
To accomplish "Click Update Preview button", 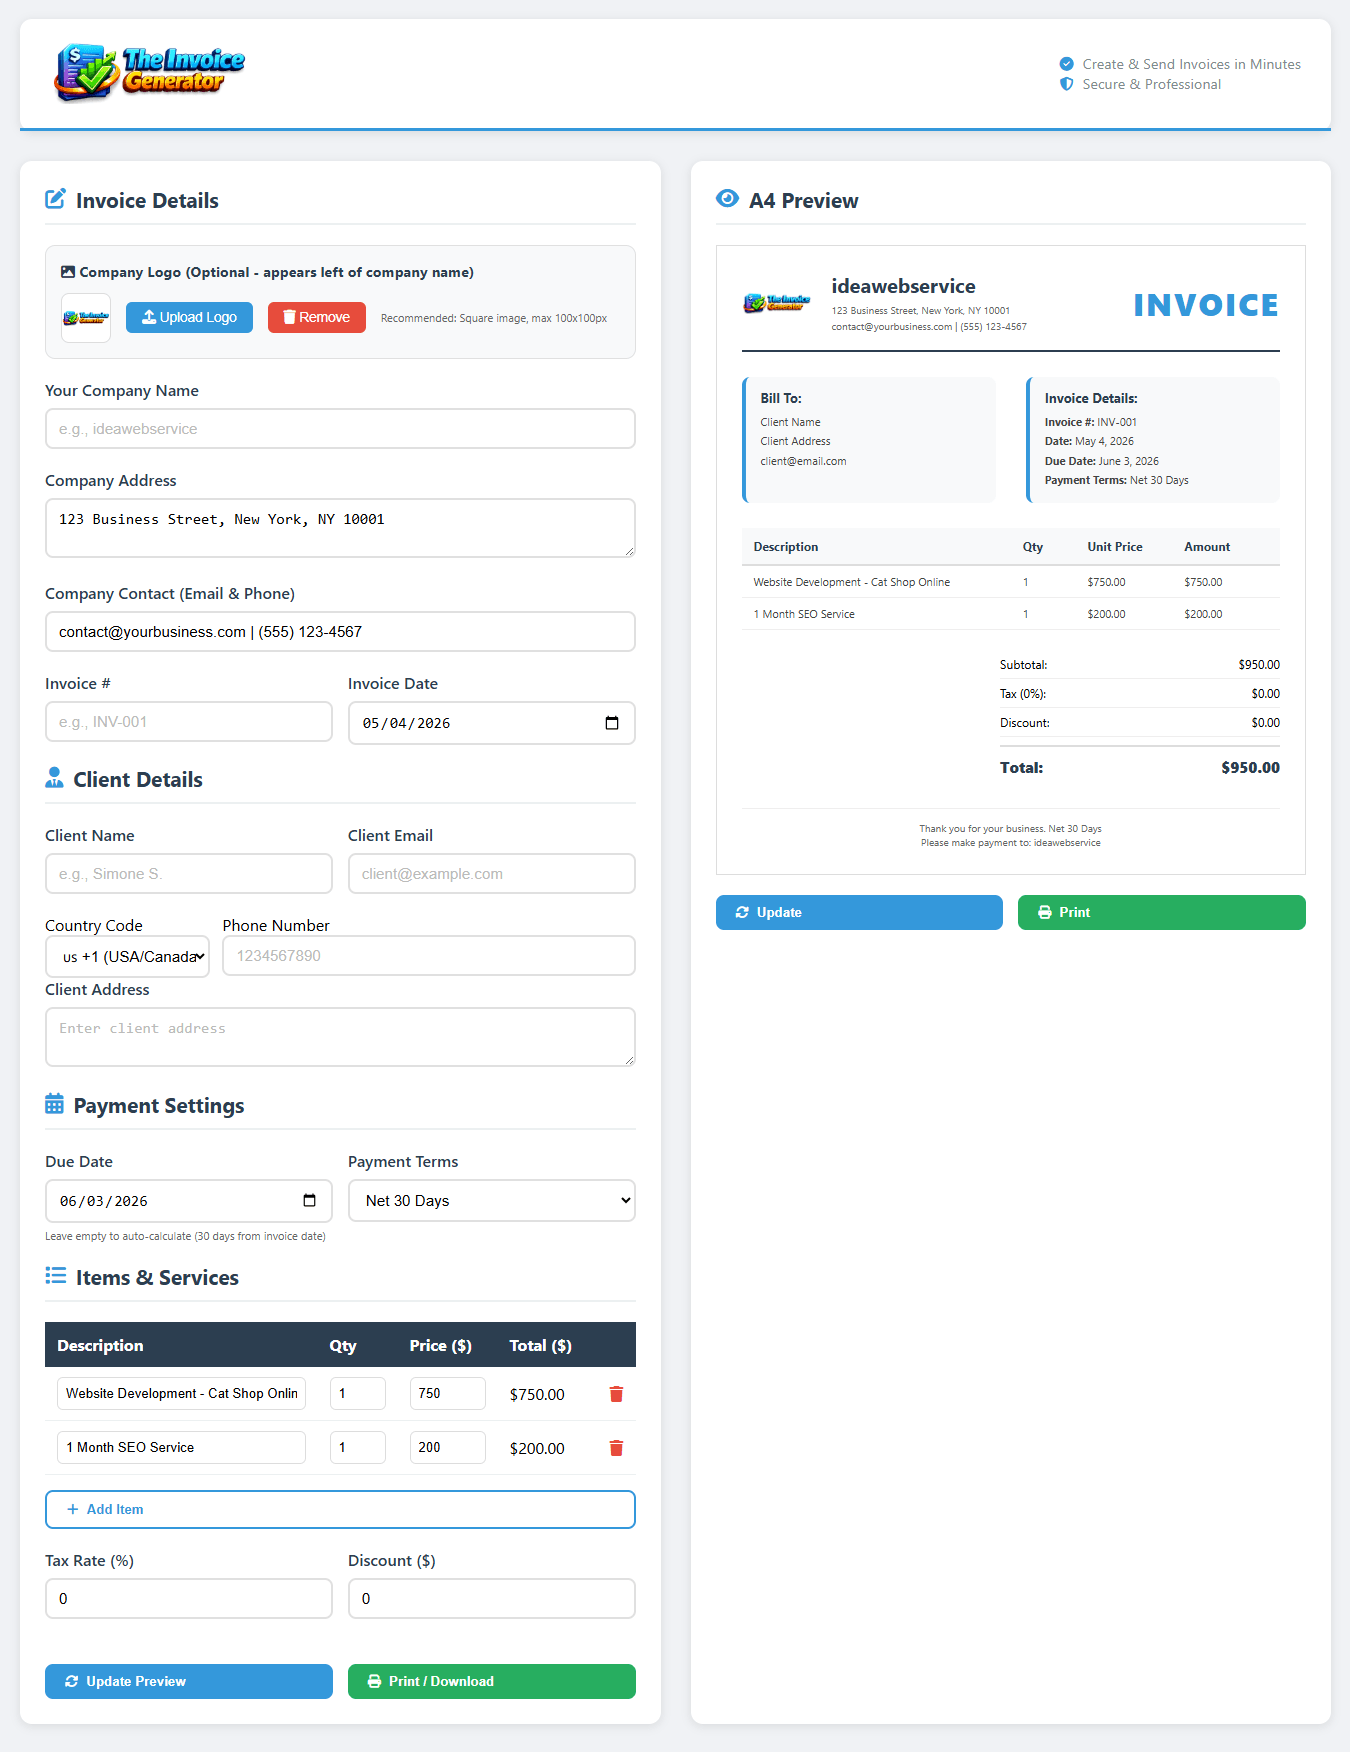I will click(188, 1681).
